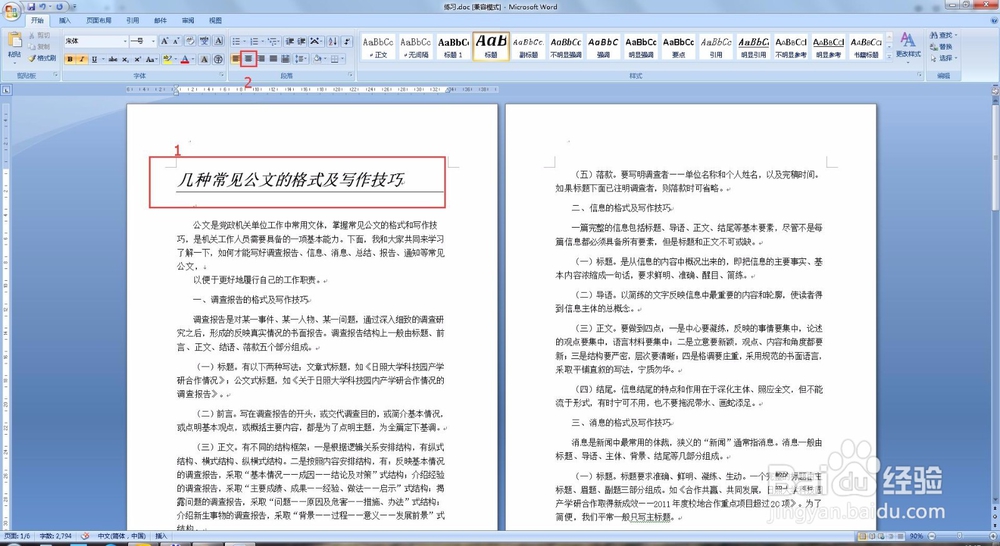The width and height of the screenshot is (1000, 546).
Task: Apply the 正文 style
Action: 378,46
